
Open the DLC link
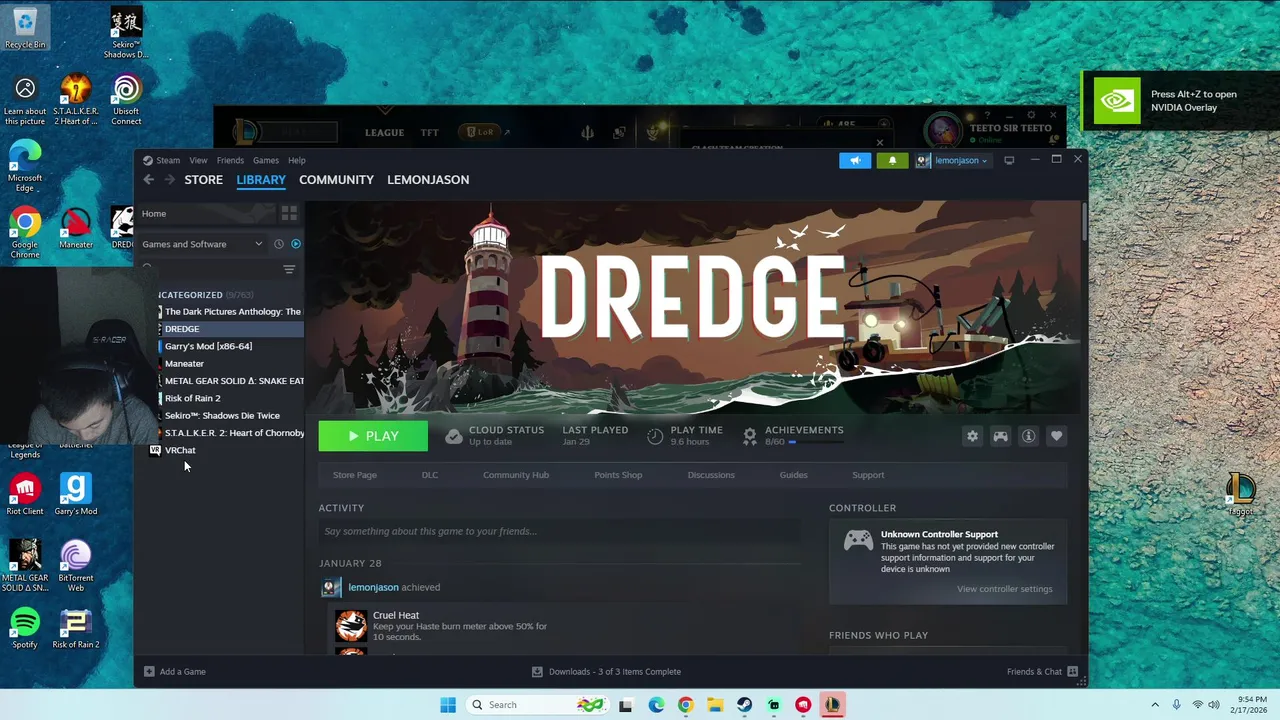click(430, 475)
